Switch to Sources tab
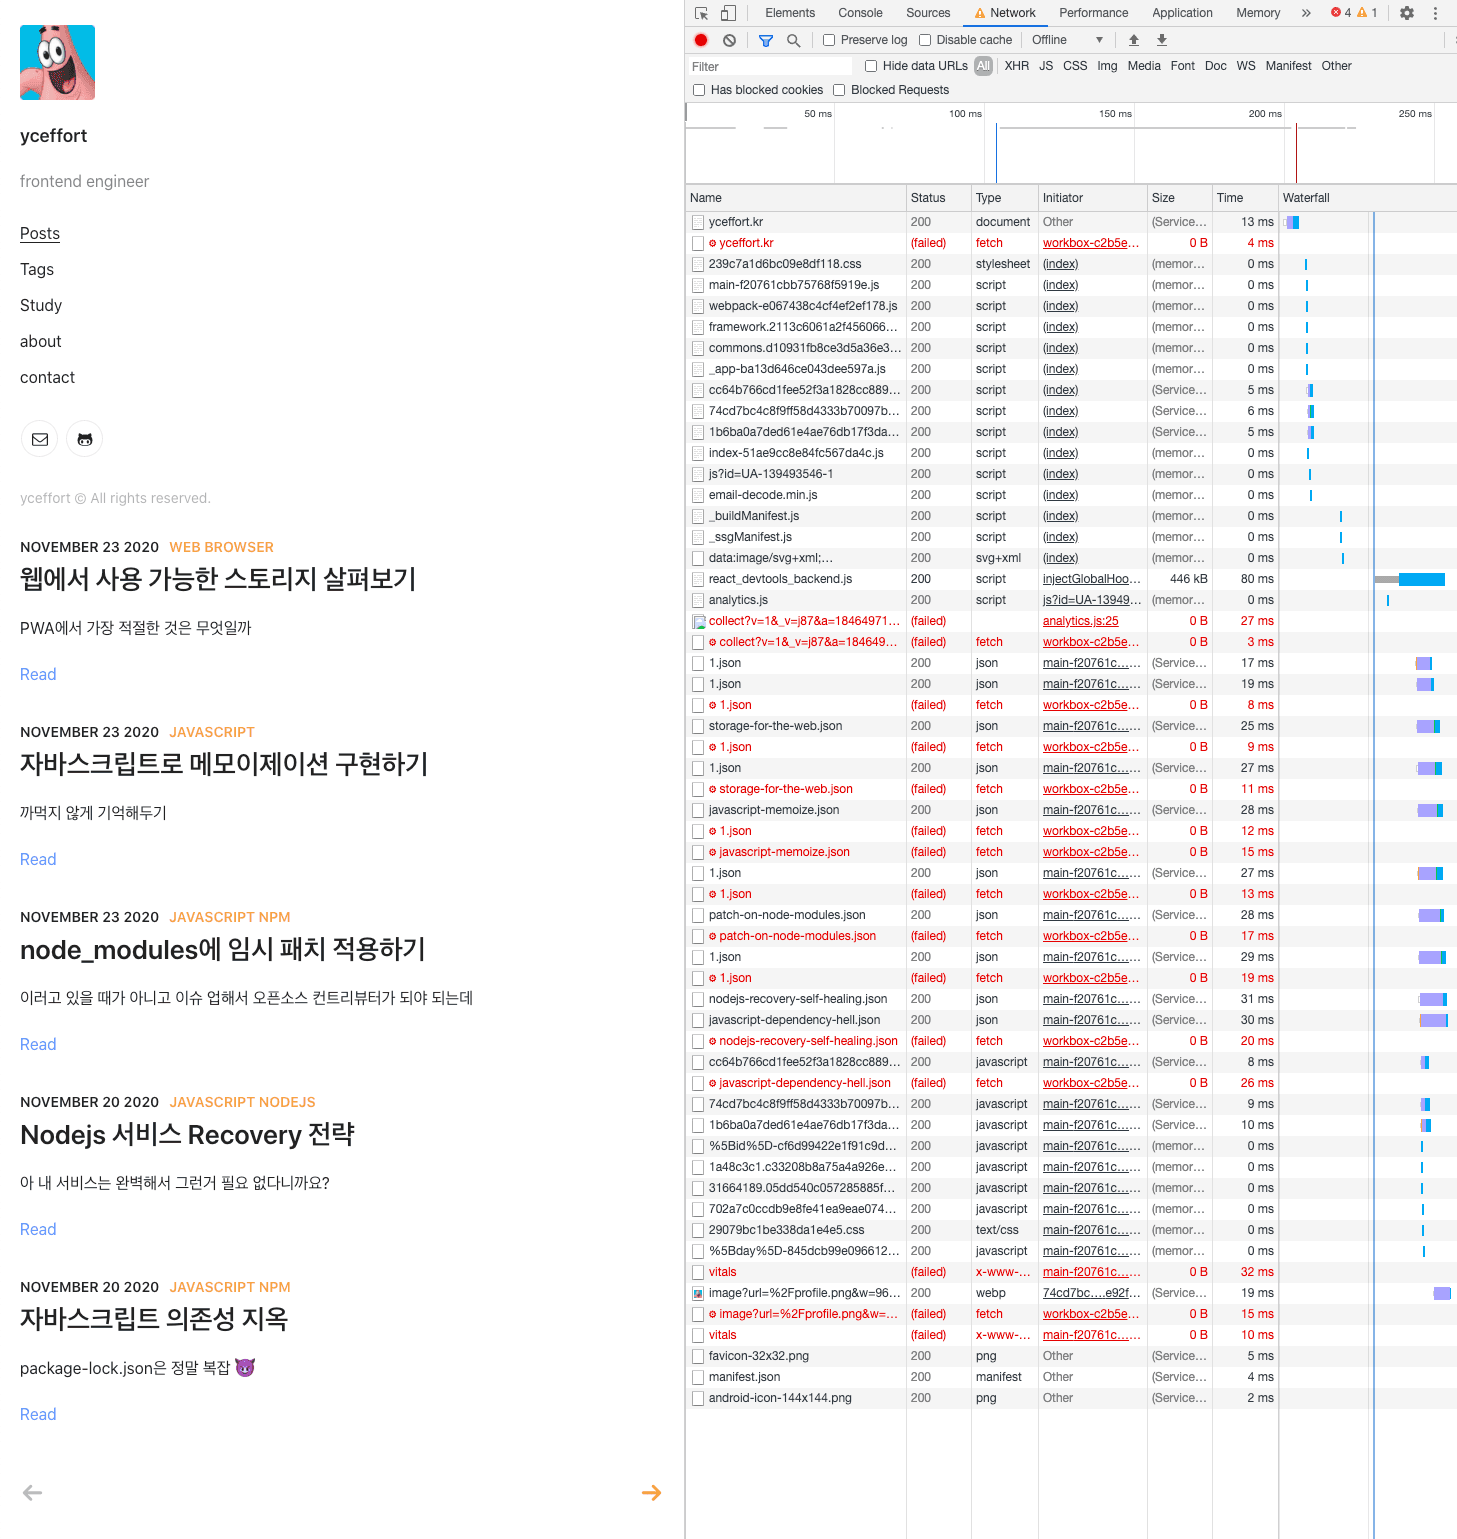This screenshot has height=1539, width=1457. (928, 13)
